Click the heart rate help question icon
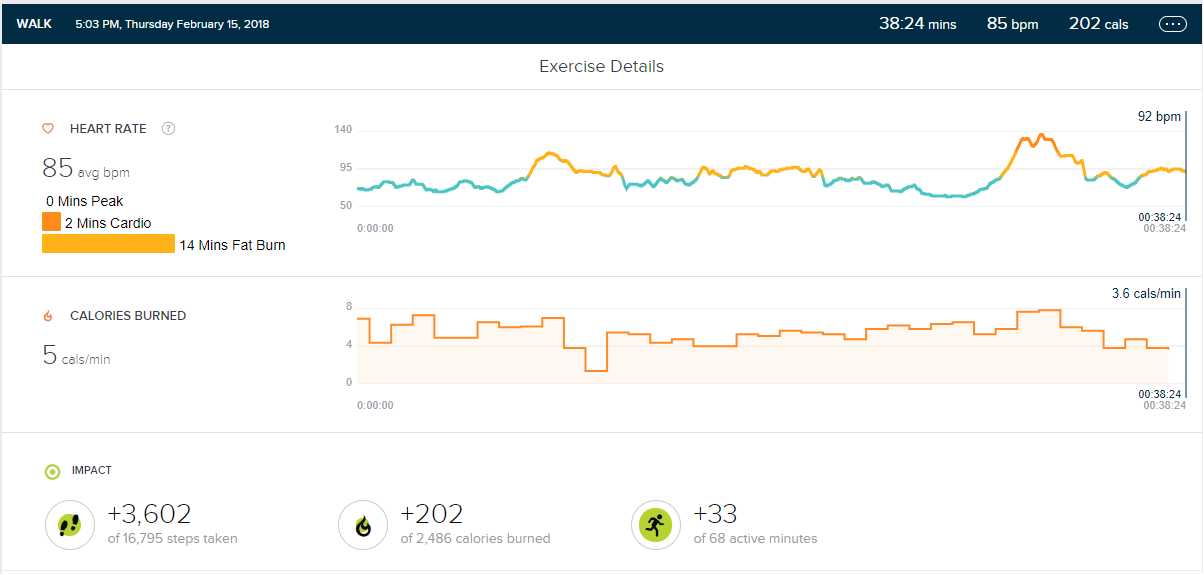This screenshot has height=574, width=1203. coord(169,128)
